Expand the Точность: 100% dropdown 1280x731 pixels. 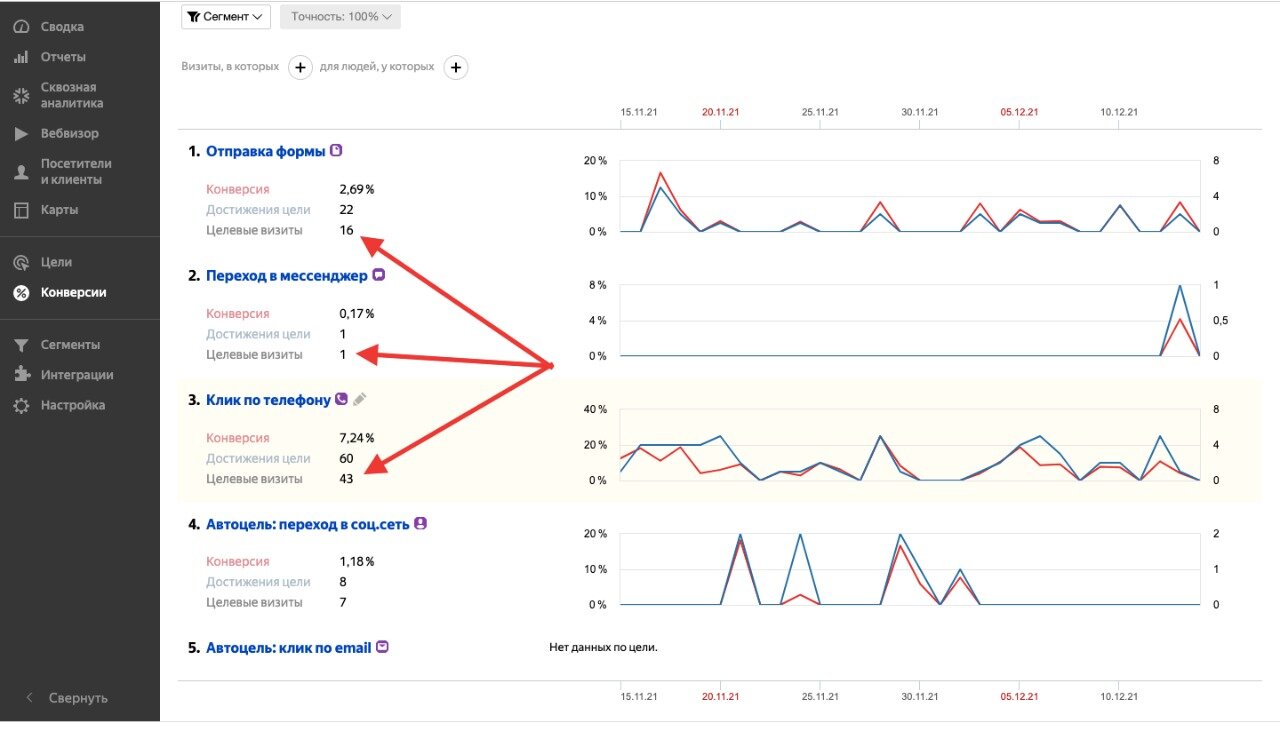pyautogui.click(x=340, y=17)
